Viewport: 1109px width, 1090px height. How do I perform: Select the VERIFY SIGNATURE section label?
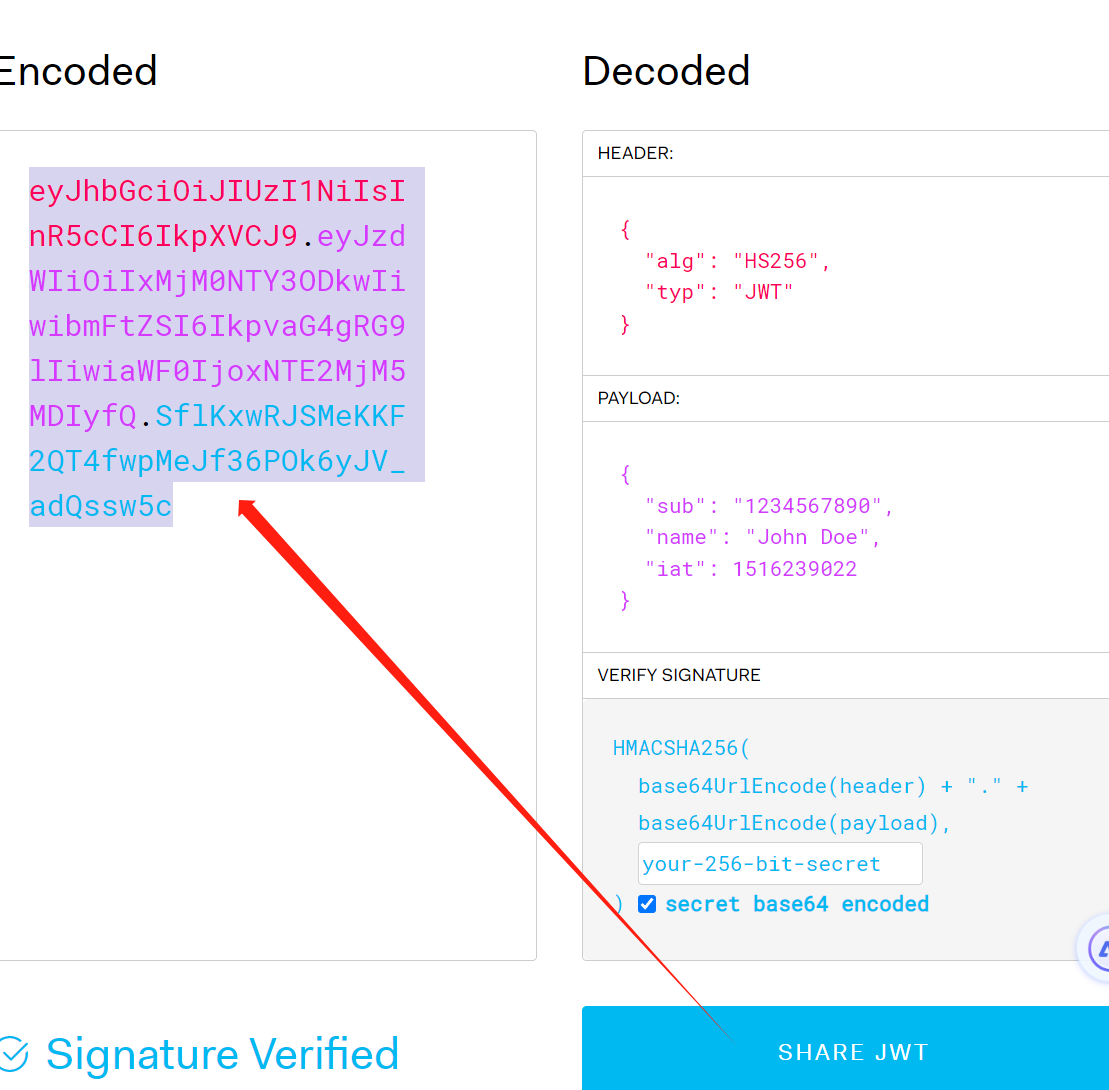pyautogui.click(x=678, y=675)
